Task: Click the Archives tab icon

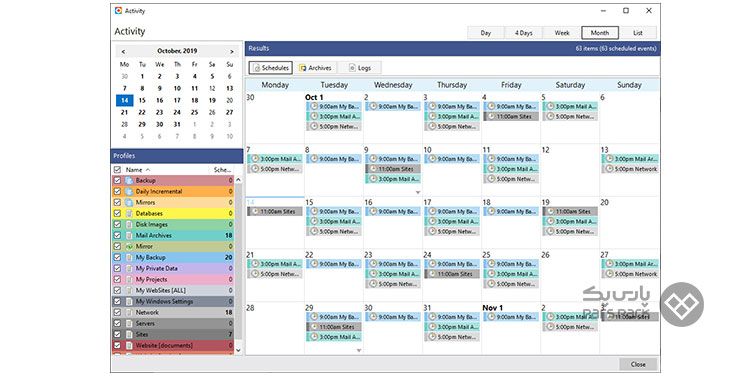Action: (x=302, y=68)
